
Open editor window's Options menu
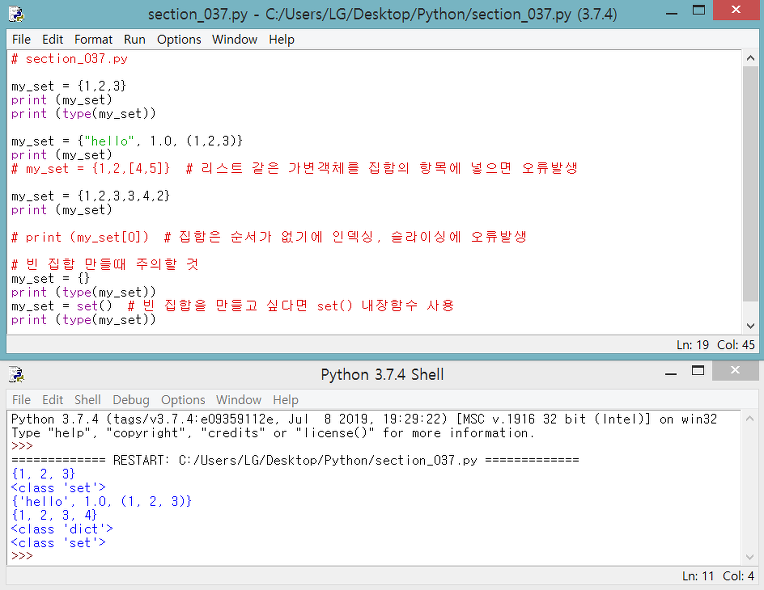pyautogui.click(x=179, y=39)
